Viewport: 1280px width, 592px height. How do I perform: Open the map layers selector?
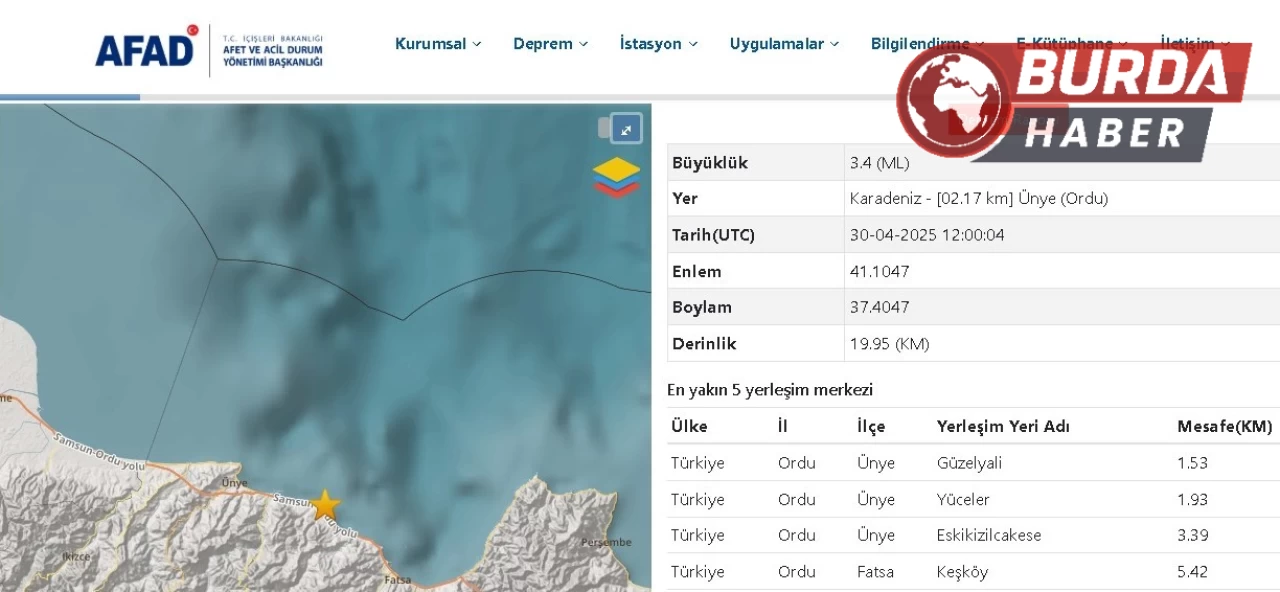[617, 177]
